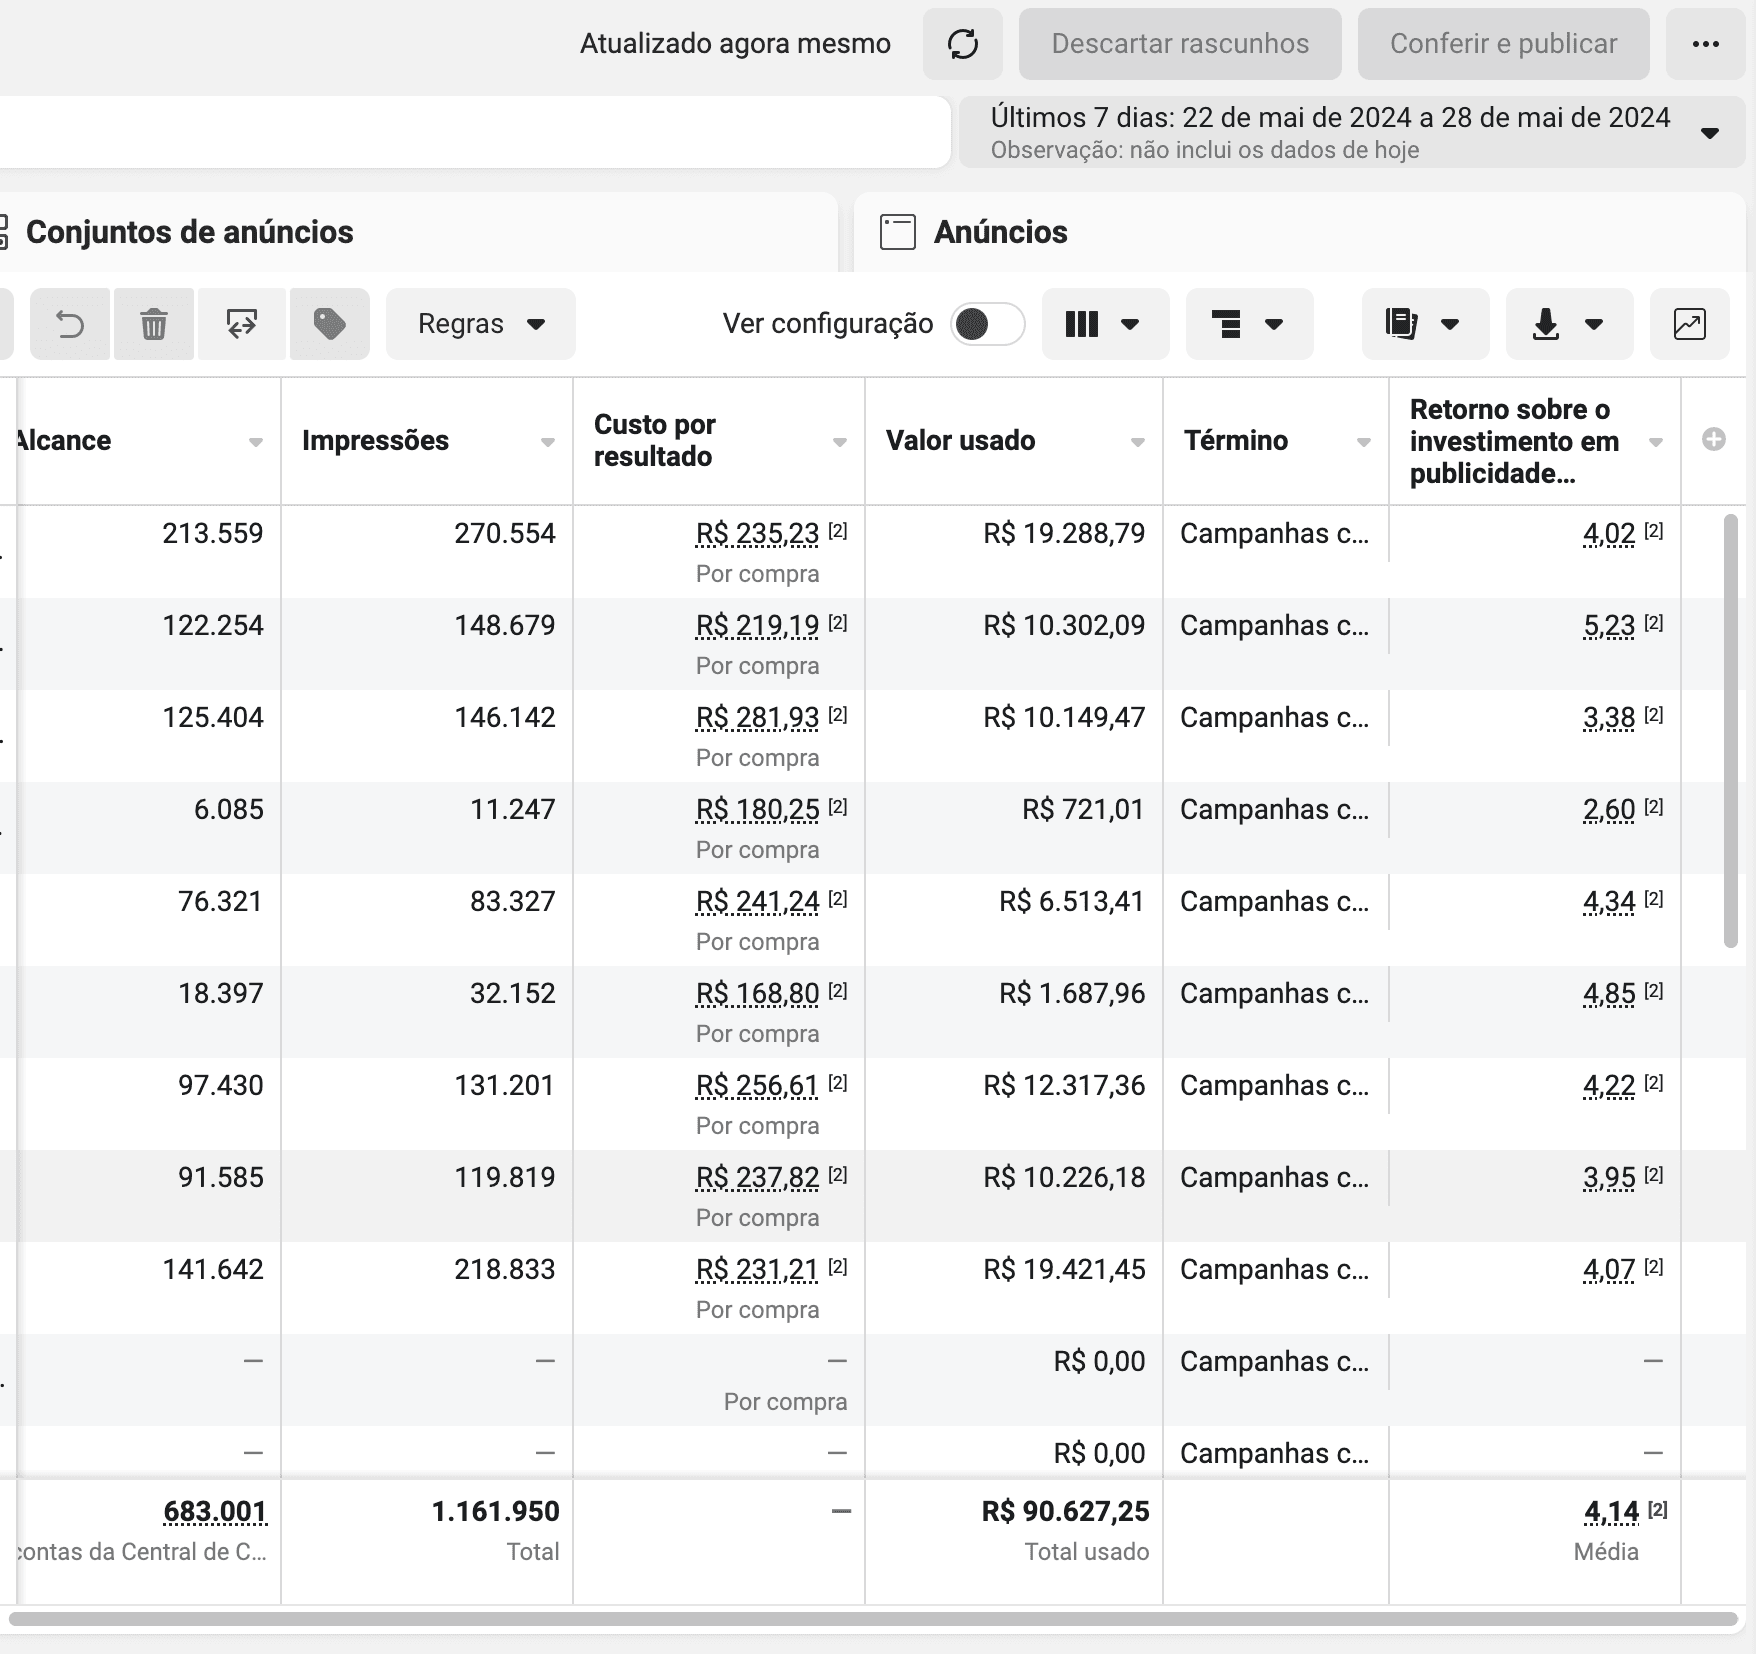Click the vertical table scrollbar
This screenshot has width=1756, height=1654.
(x=1731, y=730)
